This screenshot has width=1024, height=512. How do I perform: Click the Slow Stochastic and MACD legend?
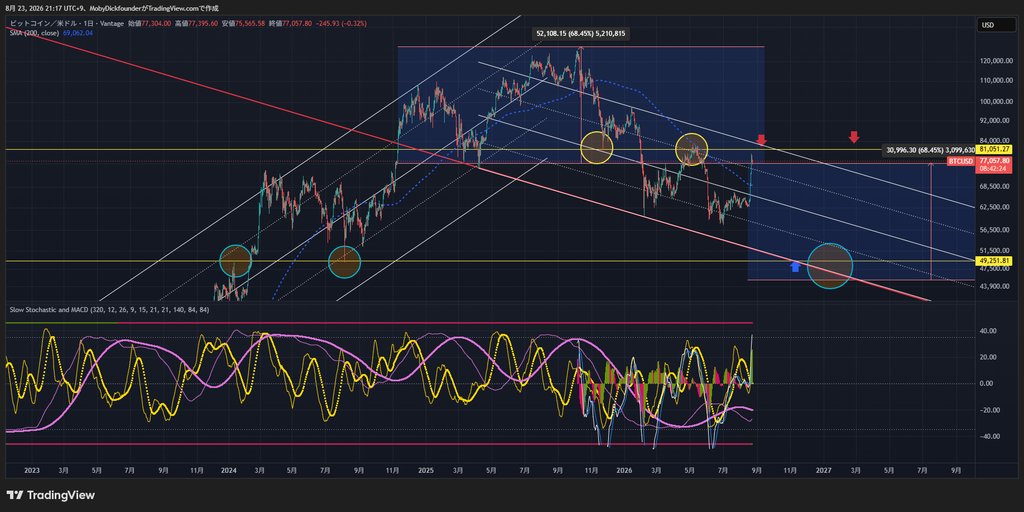[109, 310]
